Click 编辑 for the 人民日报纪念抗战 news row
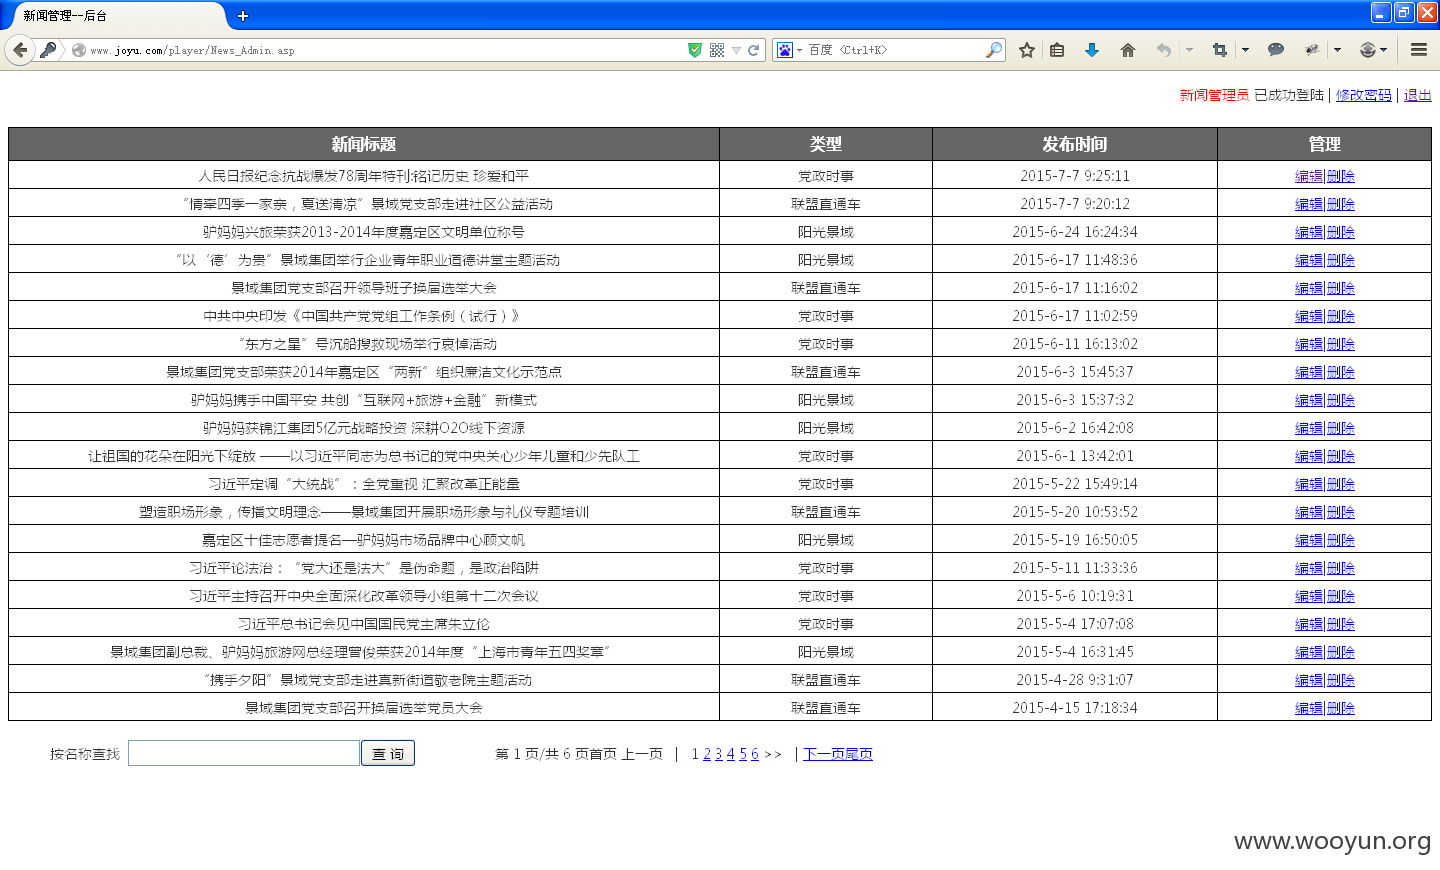The image size is (1440, 870). tap(1309, 176)
